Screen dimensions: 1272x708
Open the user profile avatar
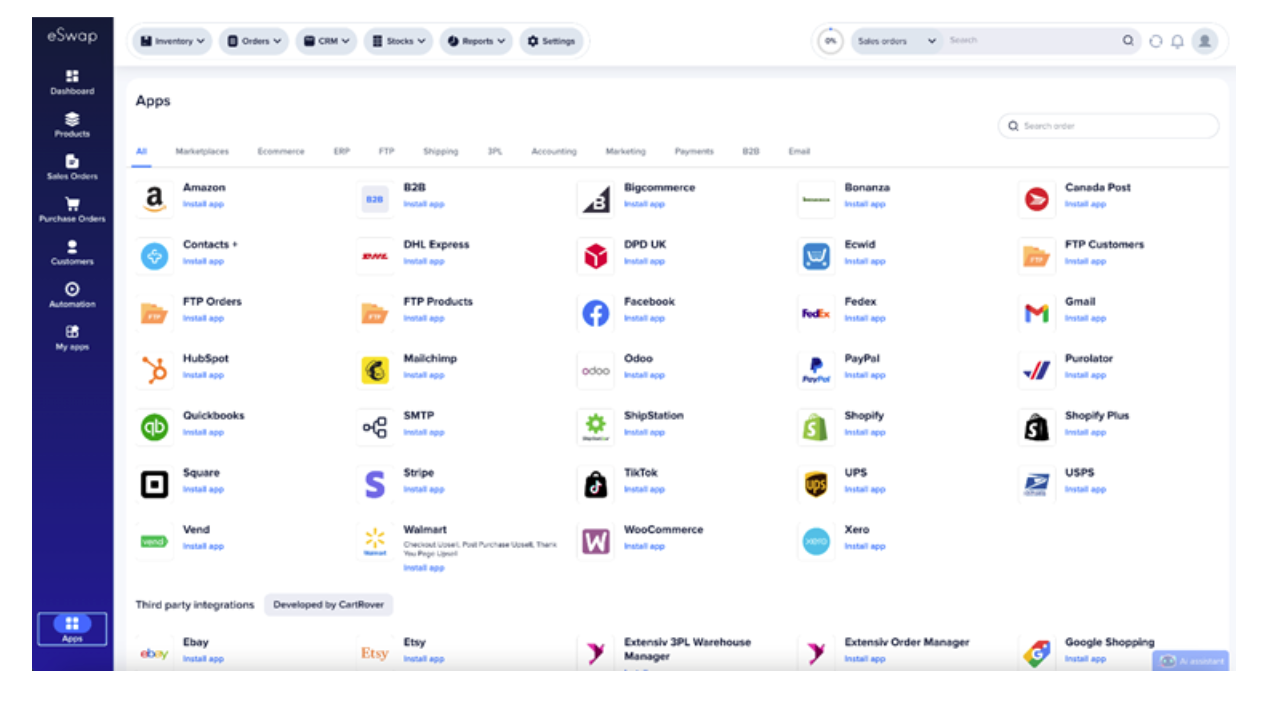pos(1205,41)
